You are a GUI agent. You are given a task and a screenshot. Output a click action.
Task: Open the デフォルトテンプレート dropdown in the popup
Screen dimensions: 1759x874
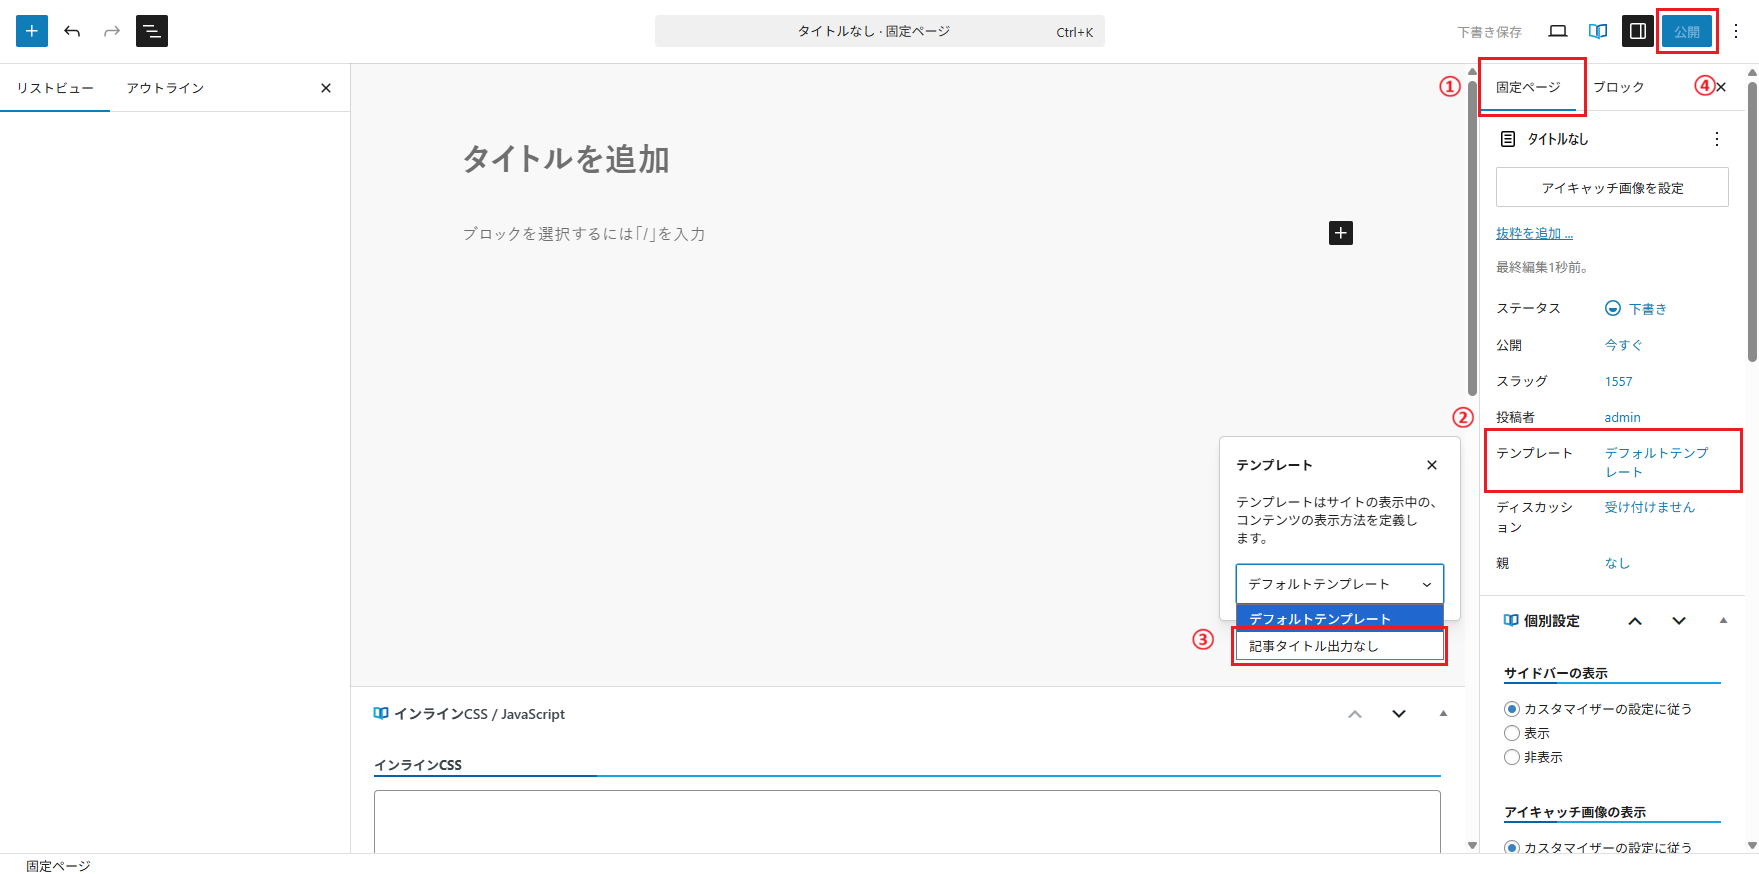pos(1339,584)
